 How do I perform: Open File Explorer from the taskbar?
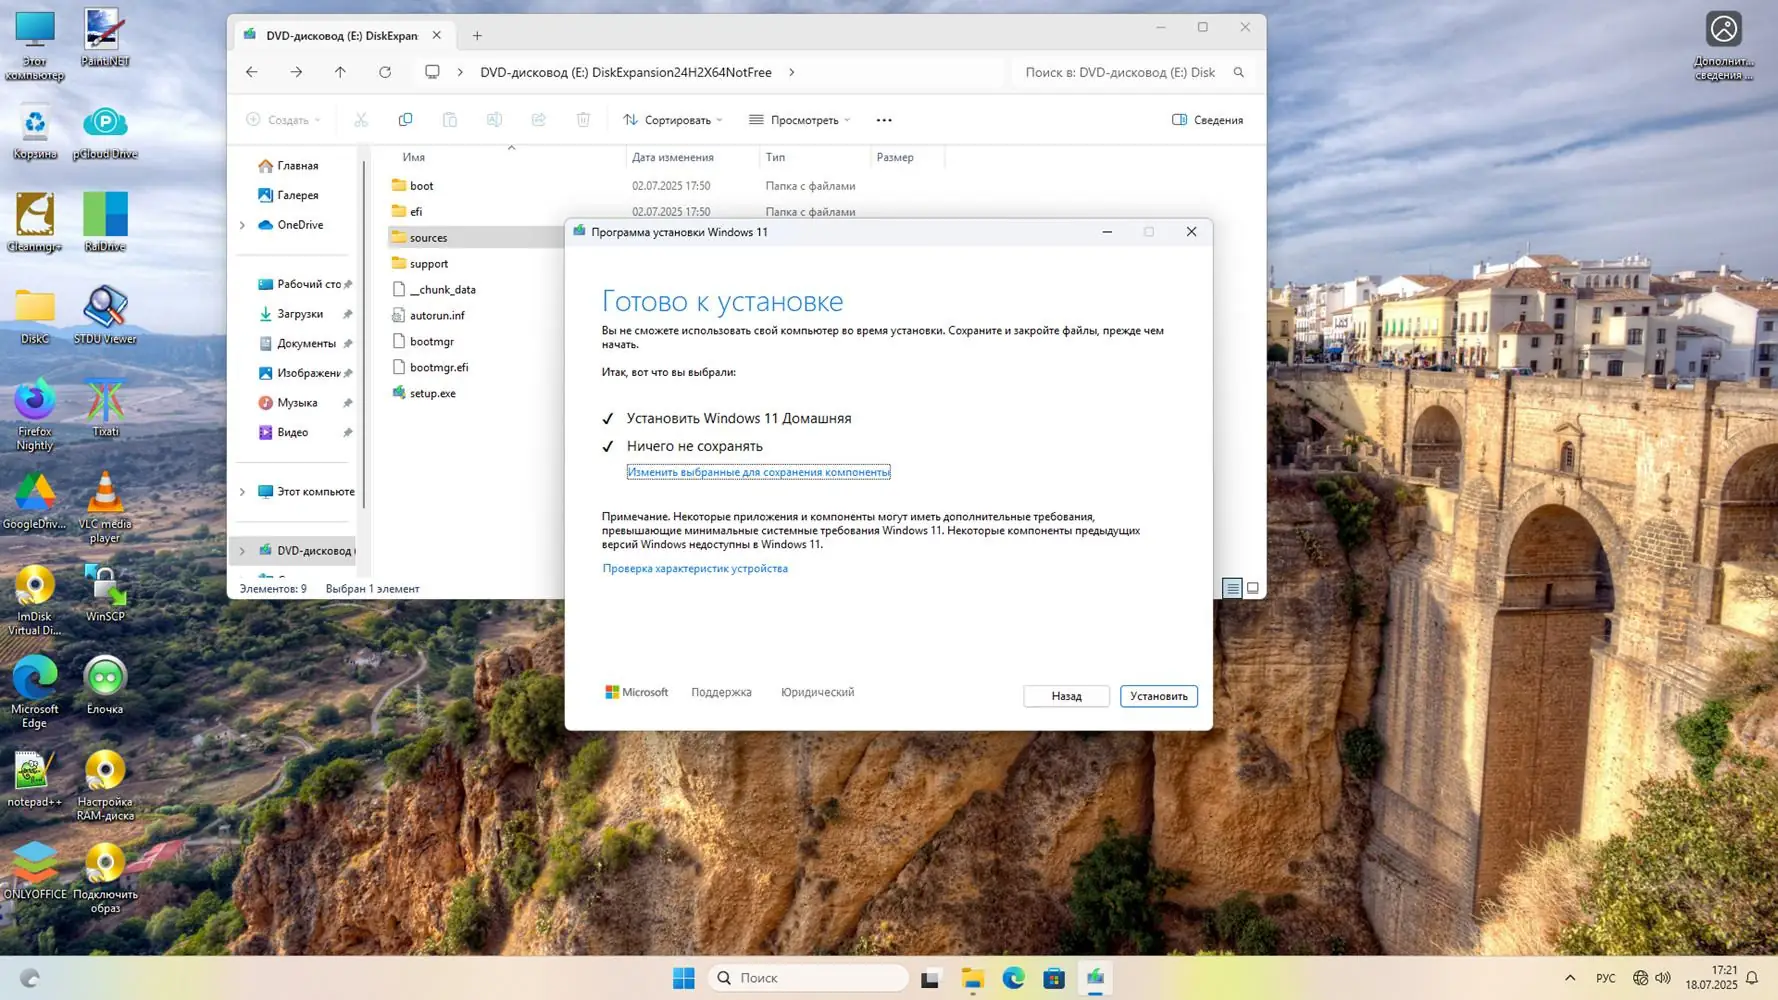[972, 978]
